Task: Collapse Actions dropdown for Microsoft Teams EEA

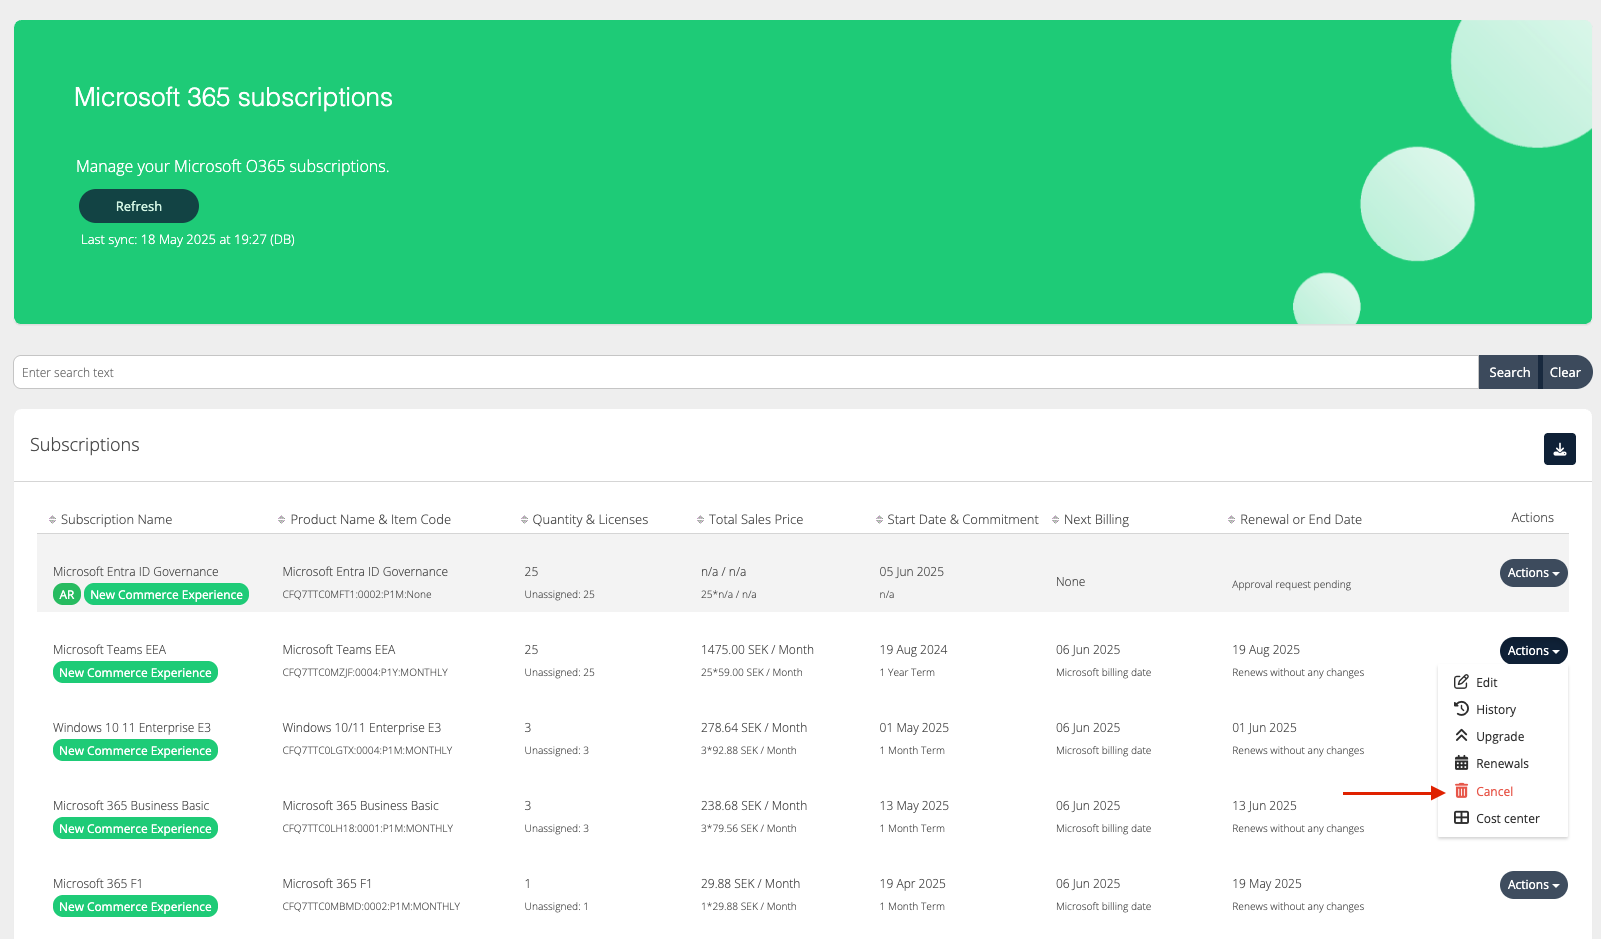Action: (x=1533, y=651)
